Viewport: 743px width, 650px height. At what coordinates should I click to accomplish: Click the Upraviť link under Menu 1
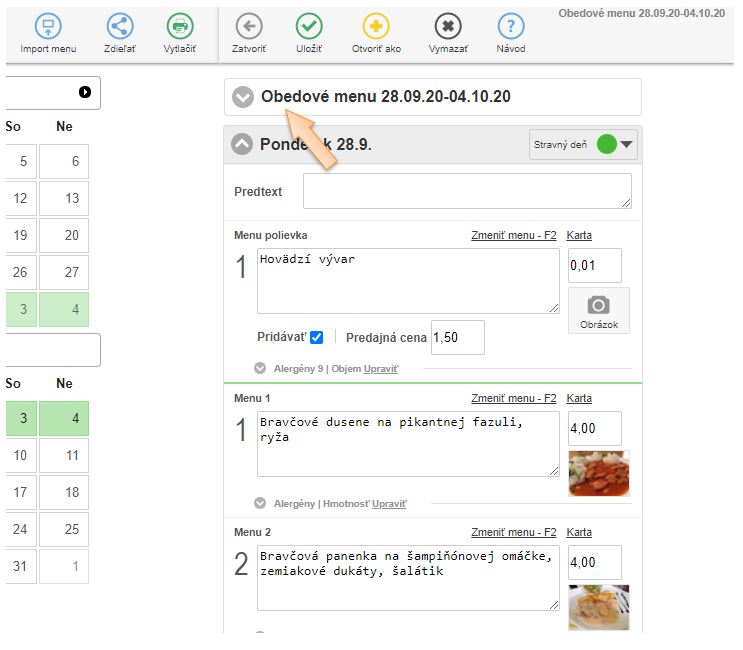[389, 504]
